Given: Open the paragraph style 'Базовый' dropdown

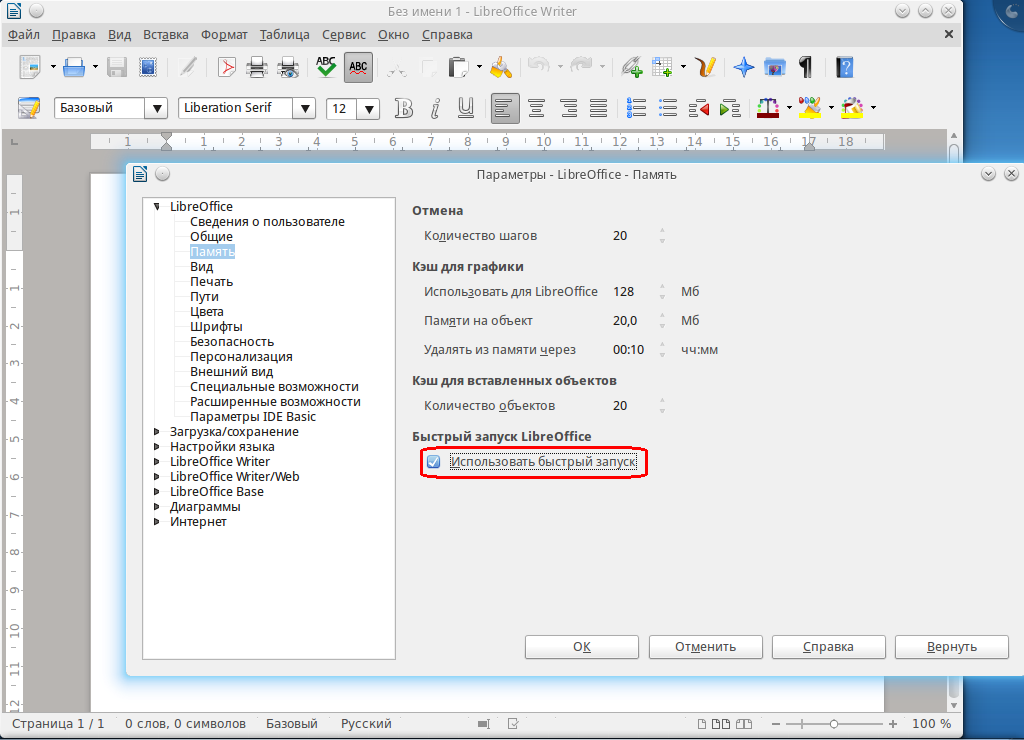Looking at the screenshot, I should tap(156, 108).
